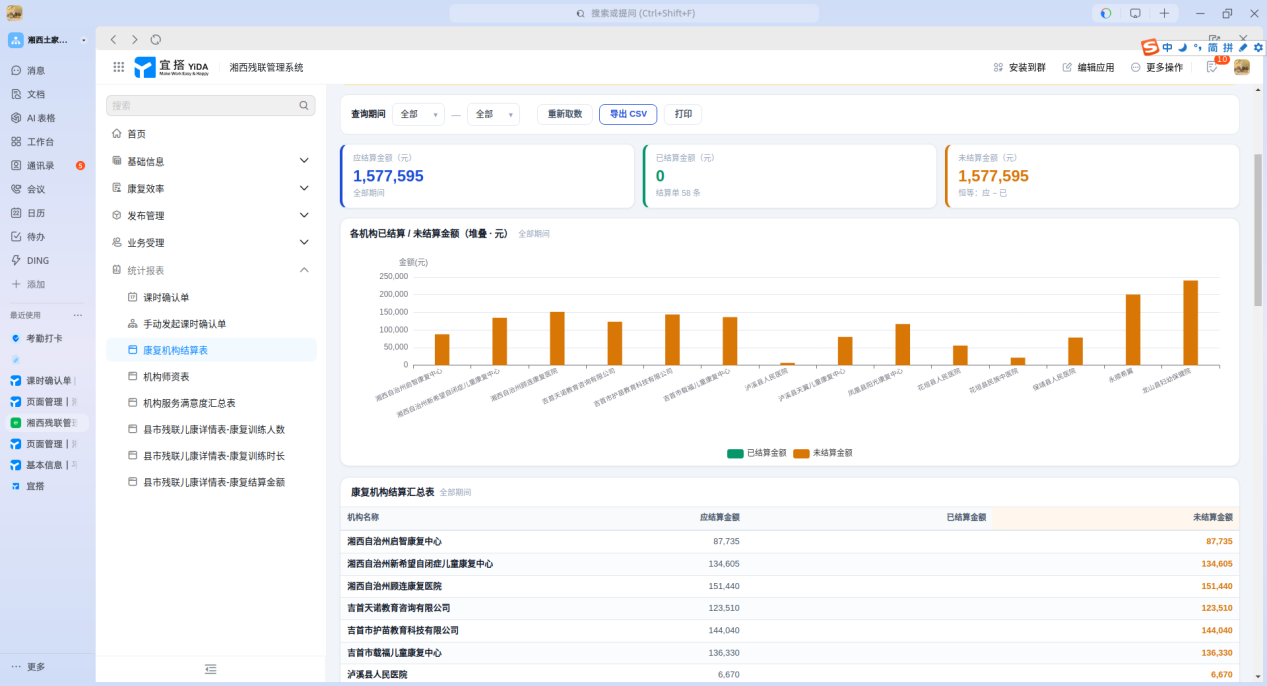Click the navigation 搜索 input field
The width and height of the screenshot is (1267, 686).
coord(211,105)
